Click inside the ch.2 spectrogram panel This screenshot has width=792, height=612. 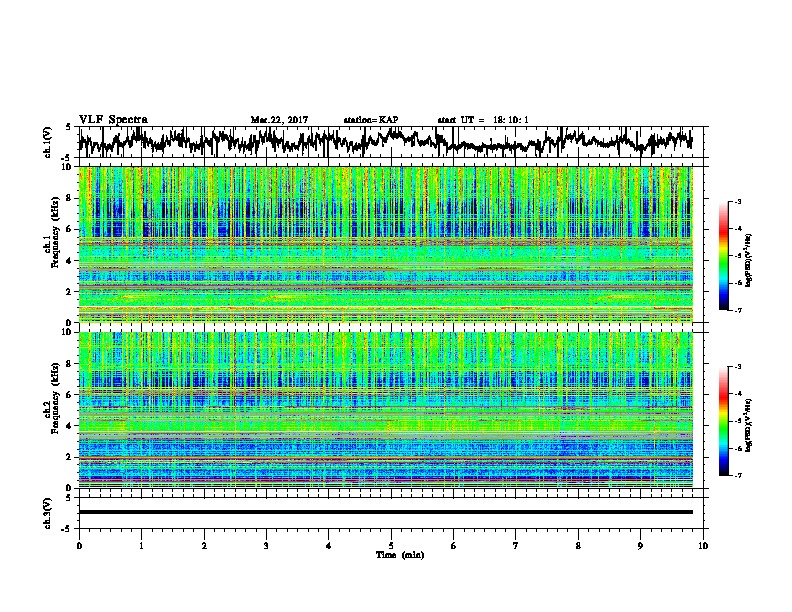[385, 410]
